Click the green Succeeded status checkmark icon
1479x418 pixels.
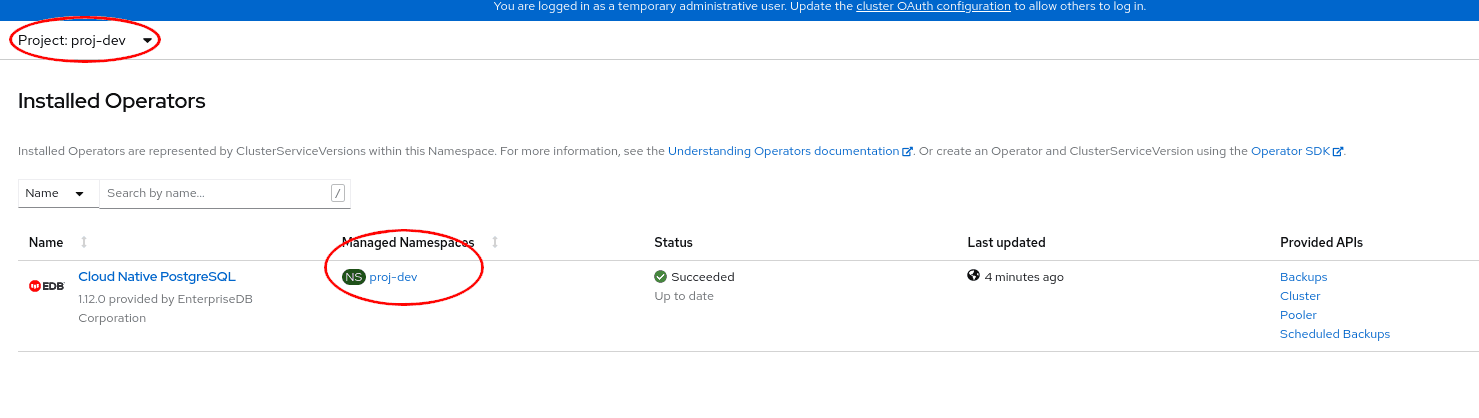tap(660, 277)
